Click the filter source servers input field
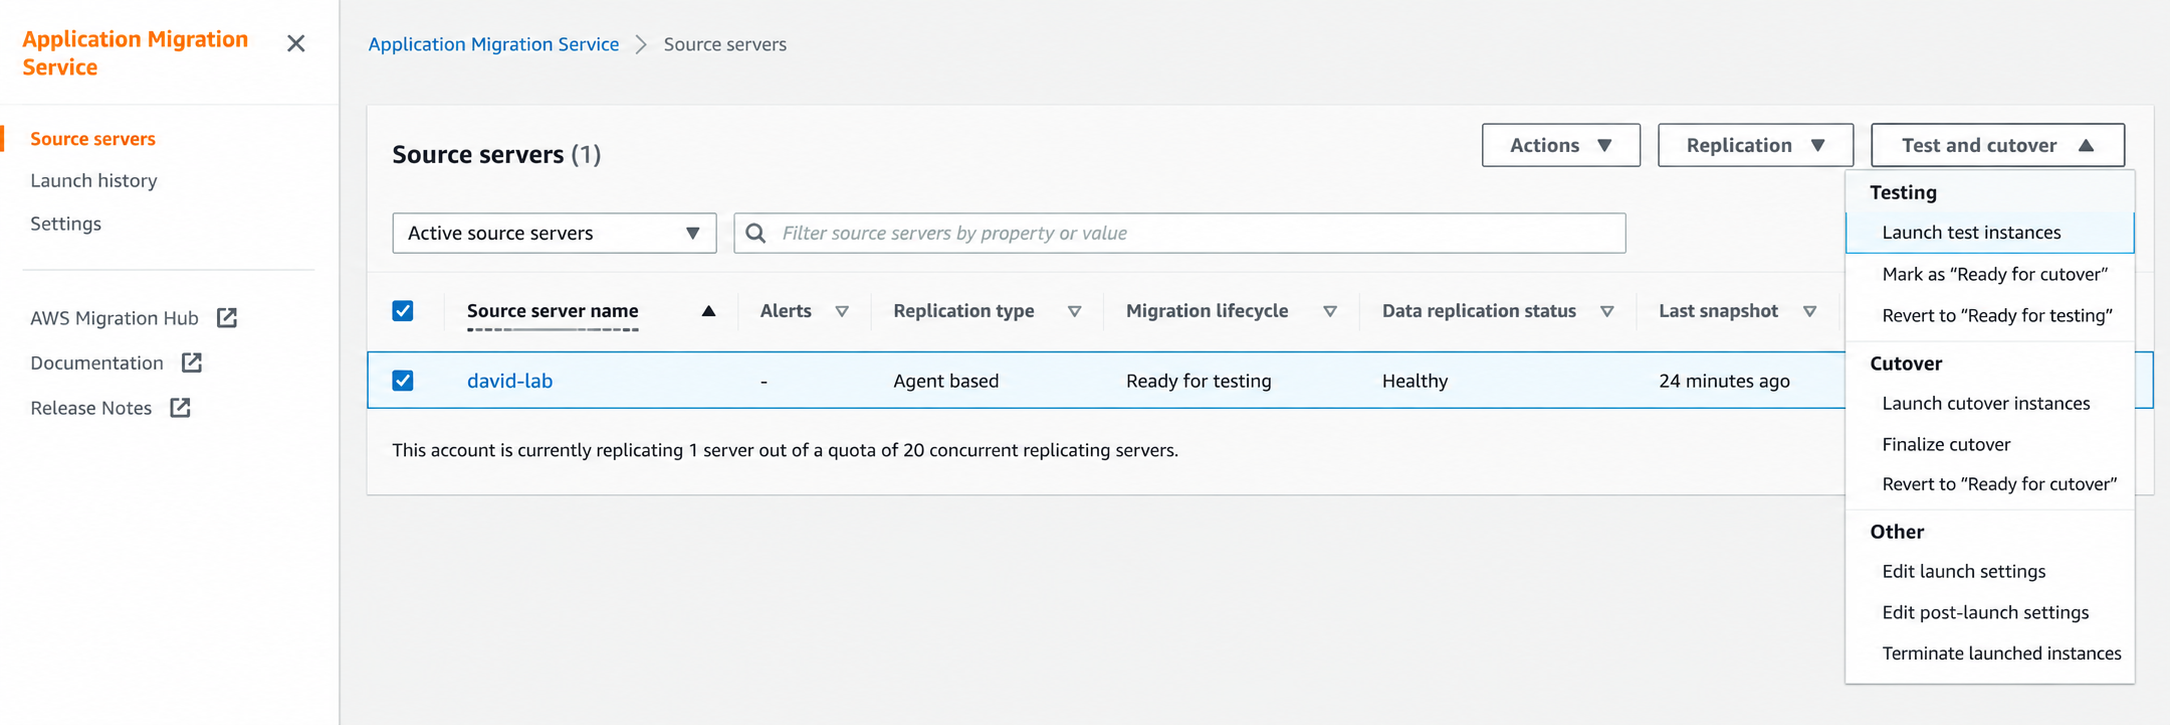The image size is (2170, 725). (x=1179, y=233)
